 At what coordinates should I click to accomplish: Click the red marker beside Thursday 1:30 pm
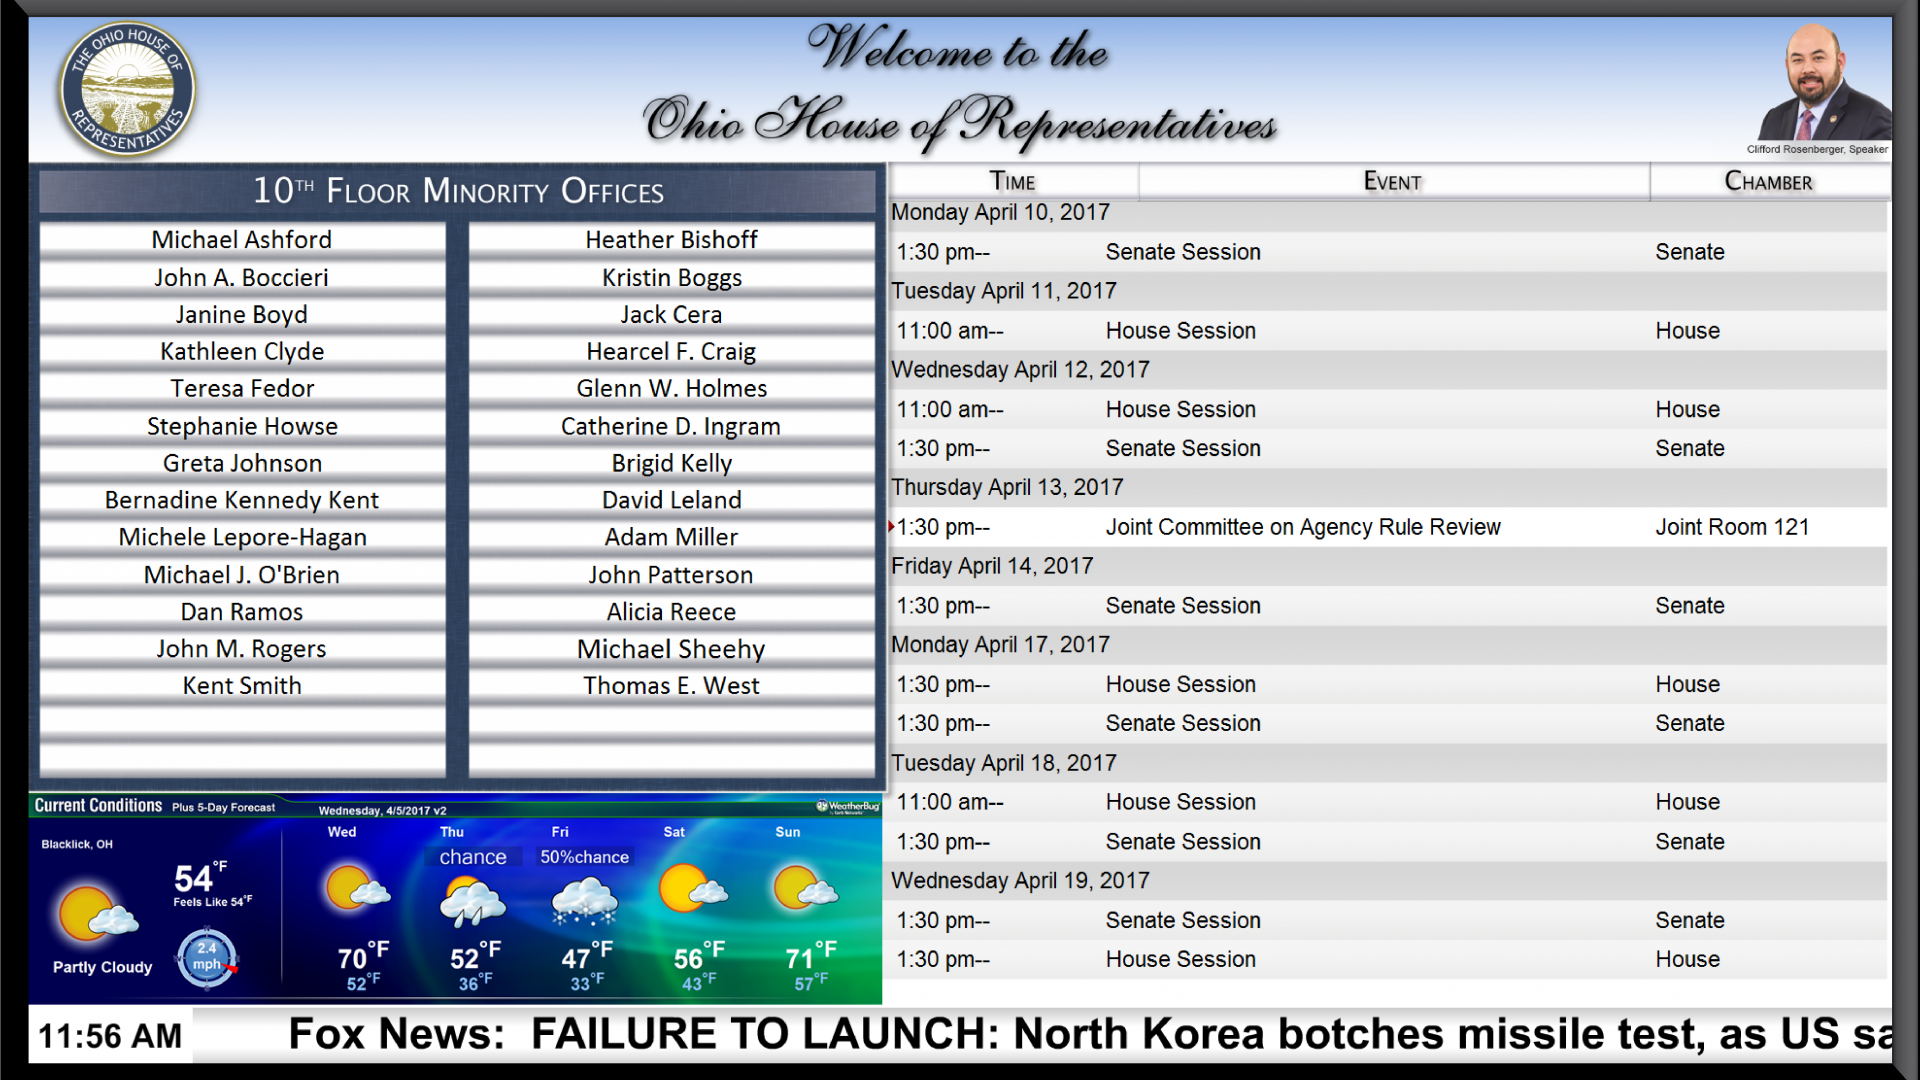[891, 527]
